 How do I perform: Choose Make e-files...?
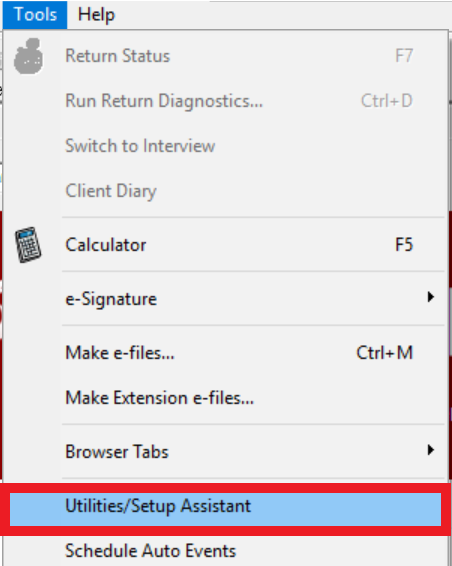(x=120, y=353)
